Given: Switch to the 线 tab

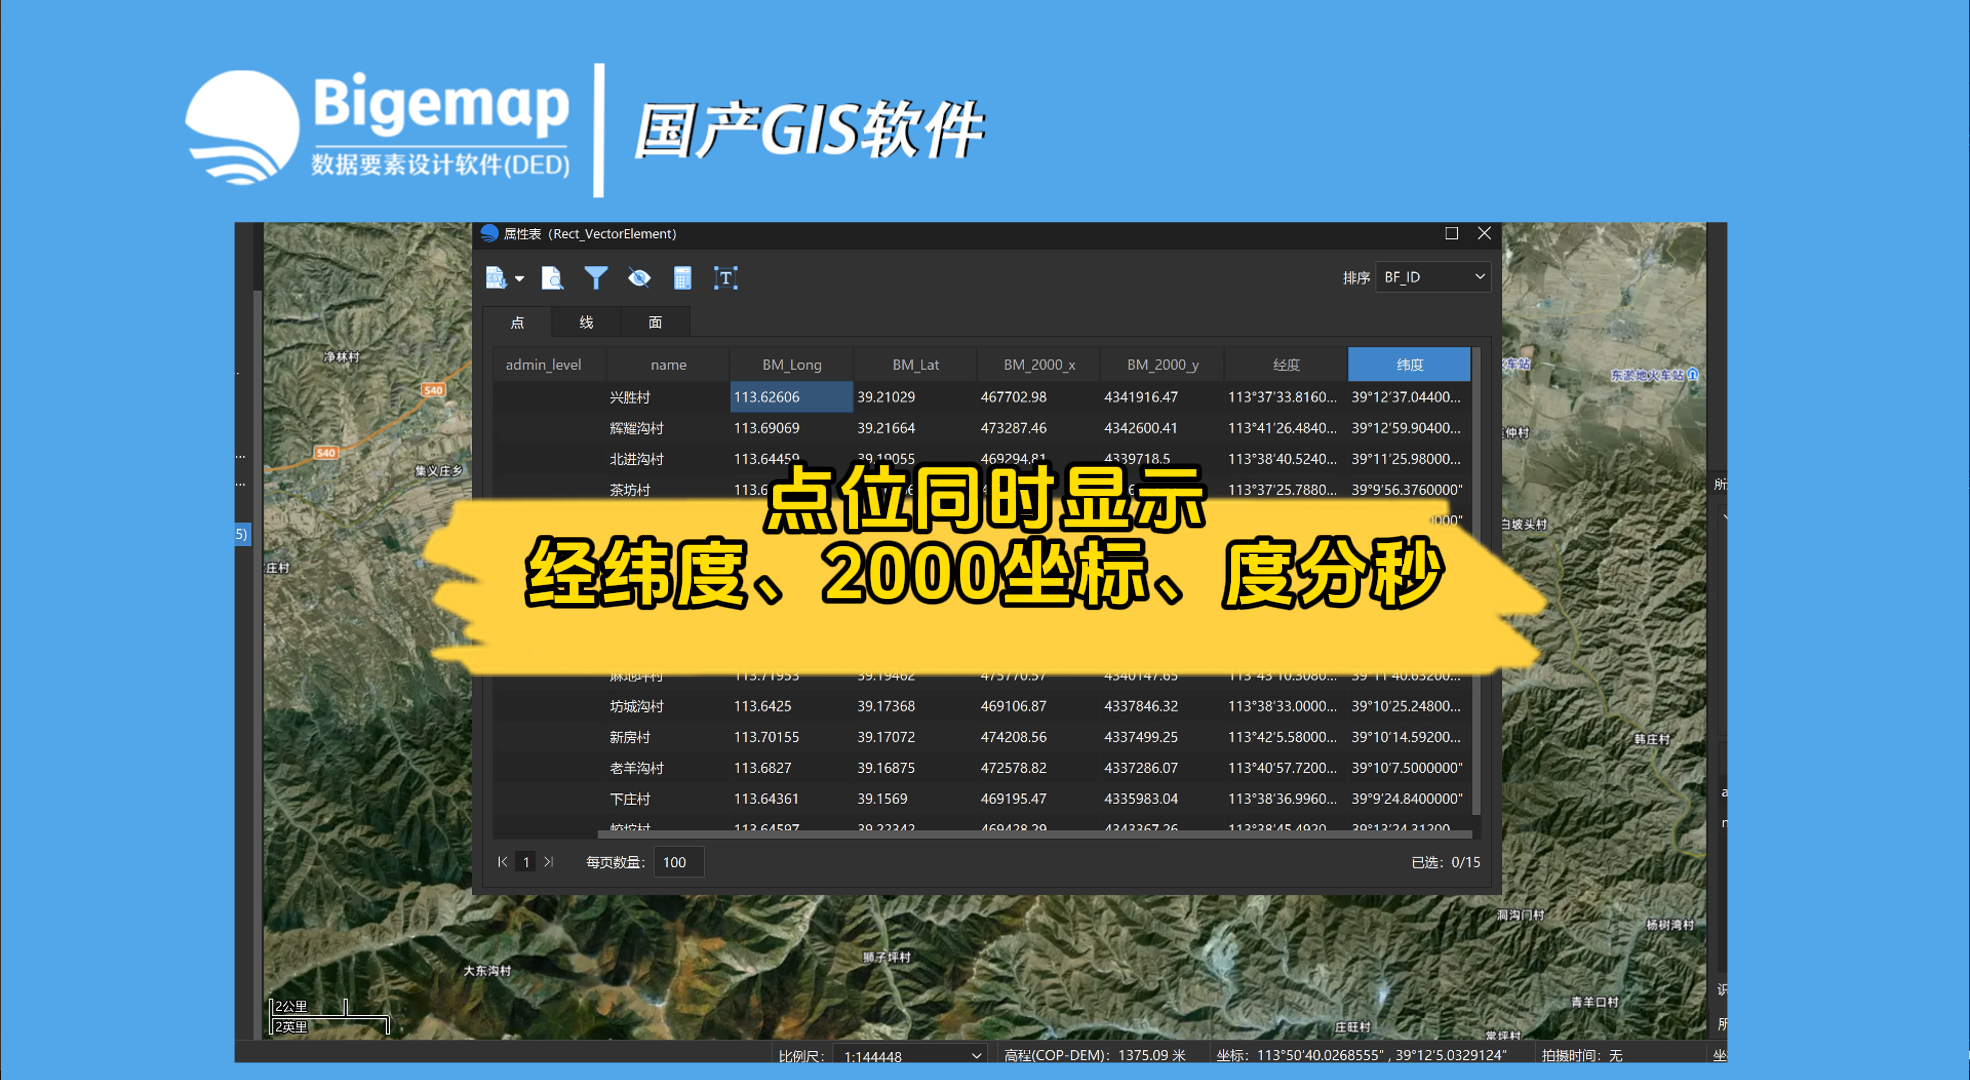Looking at the screenshot, I should click(586, 322).
